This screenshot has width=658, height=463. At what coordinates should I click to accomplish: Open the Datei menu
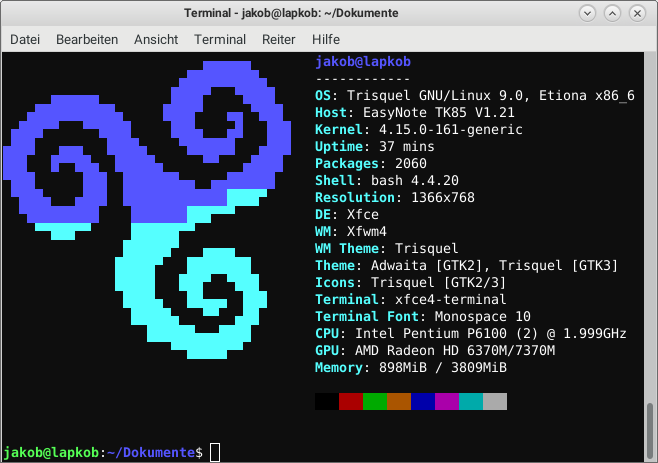(25, 39)
